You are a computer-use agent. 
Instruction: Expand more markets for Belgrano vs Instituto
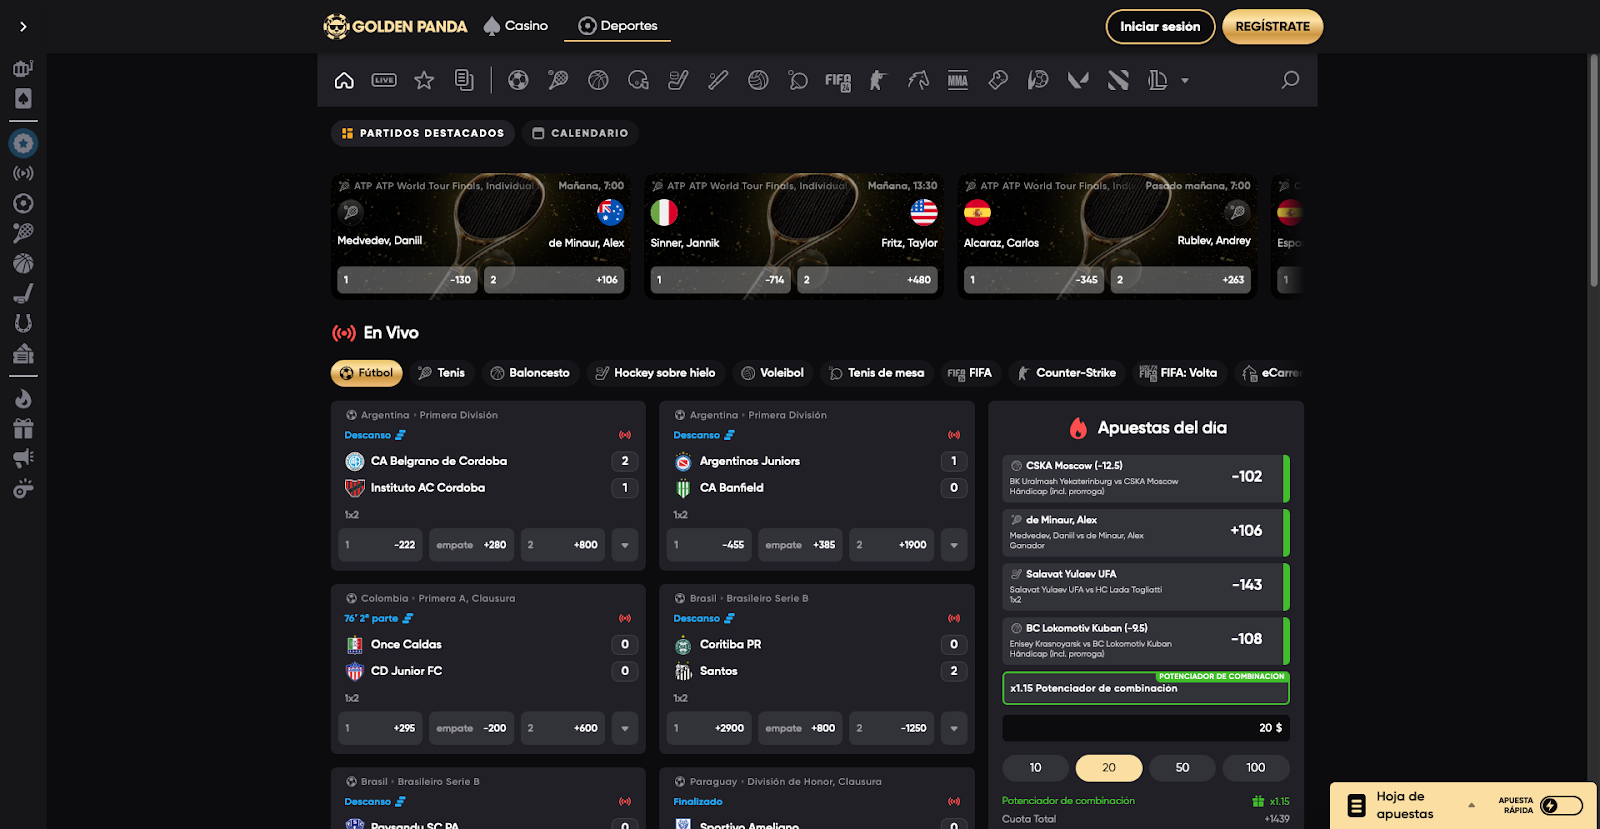click(625, 545)
